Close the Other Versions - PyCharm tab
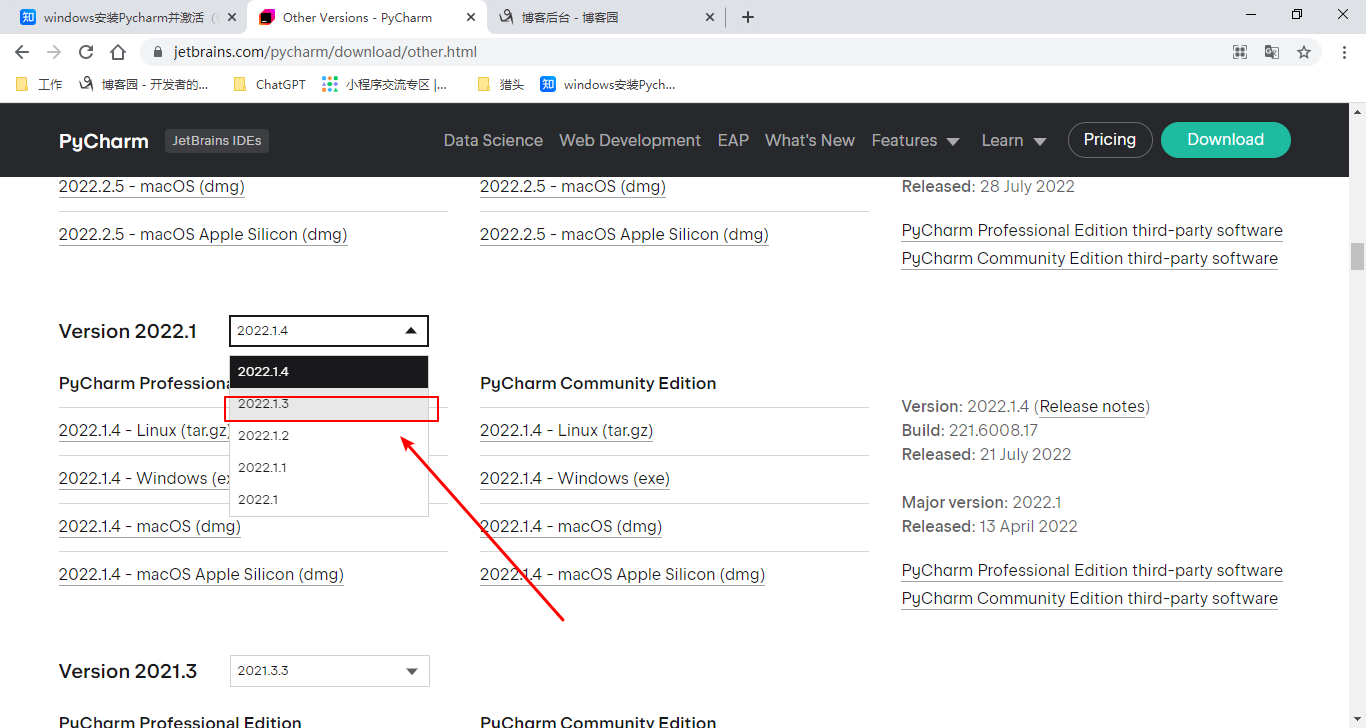The image size is (1366, 728). pyautogui.click(x=471, y=17)
